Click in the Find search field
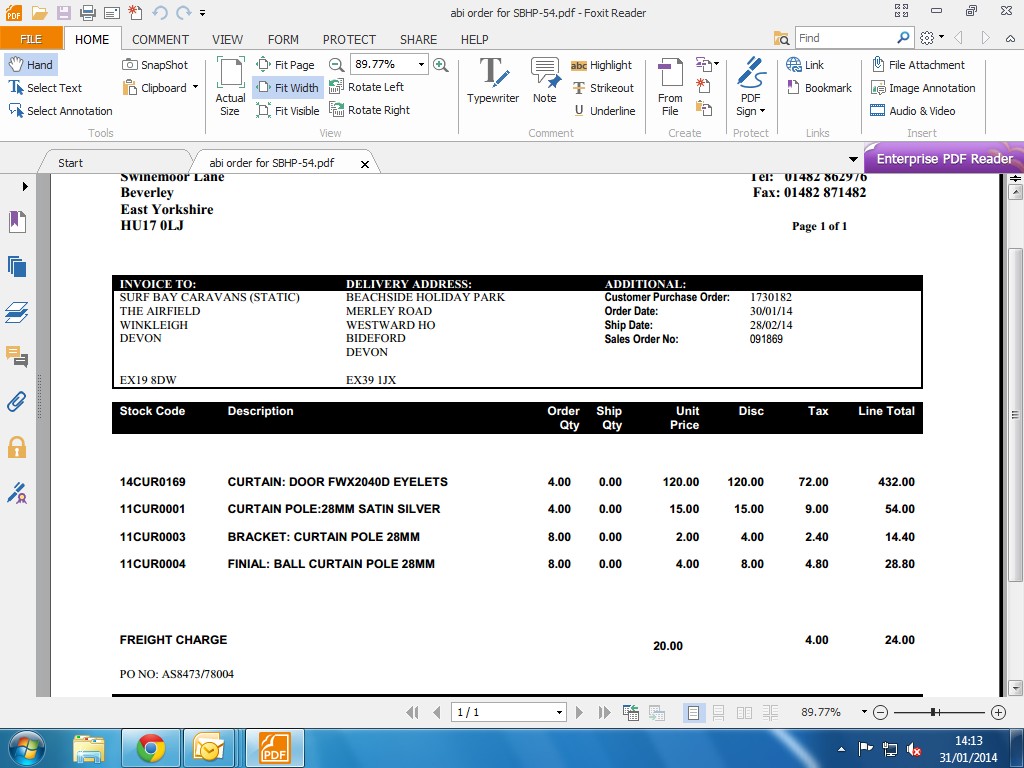1024x768 pixels. tap(845, 38)
